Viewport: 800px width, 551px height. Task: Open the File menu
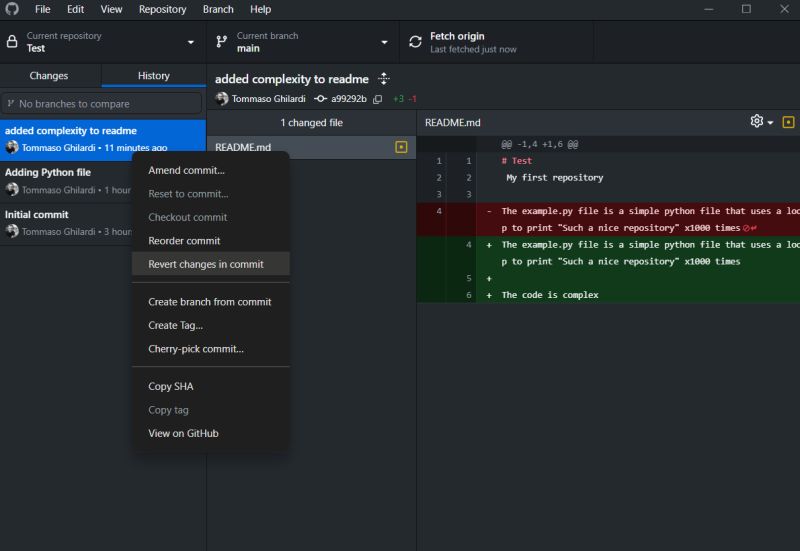[42, 9]
